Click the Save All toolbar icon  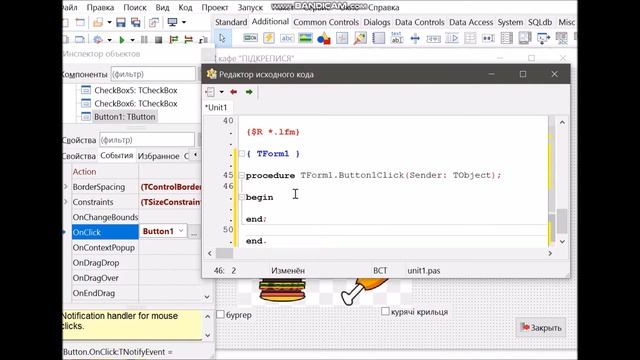[x=135, y=22]
